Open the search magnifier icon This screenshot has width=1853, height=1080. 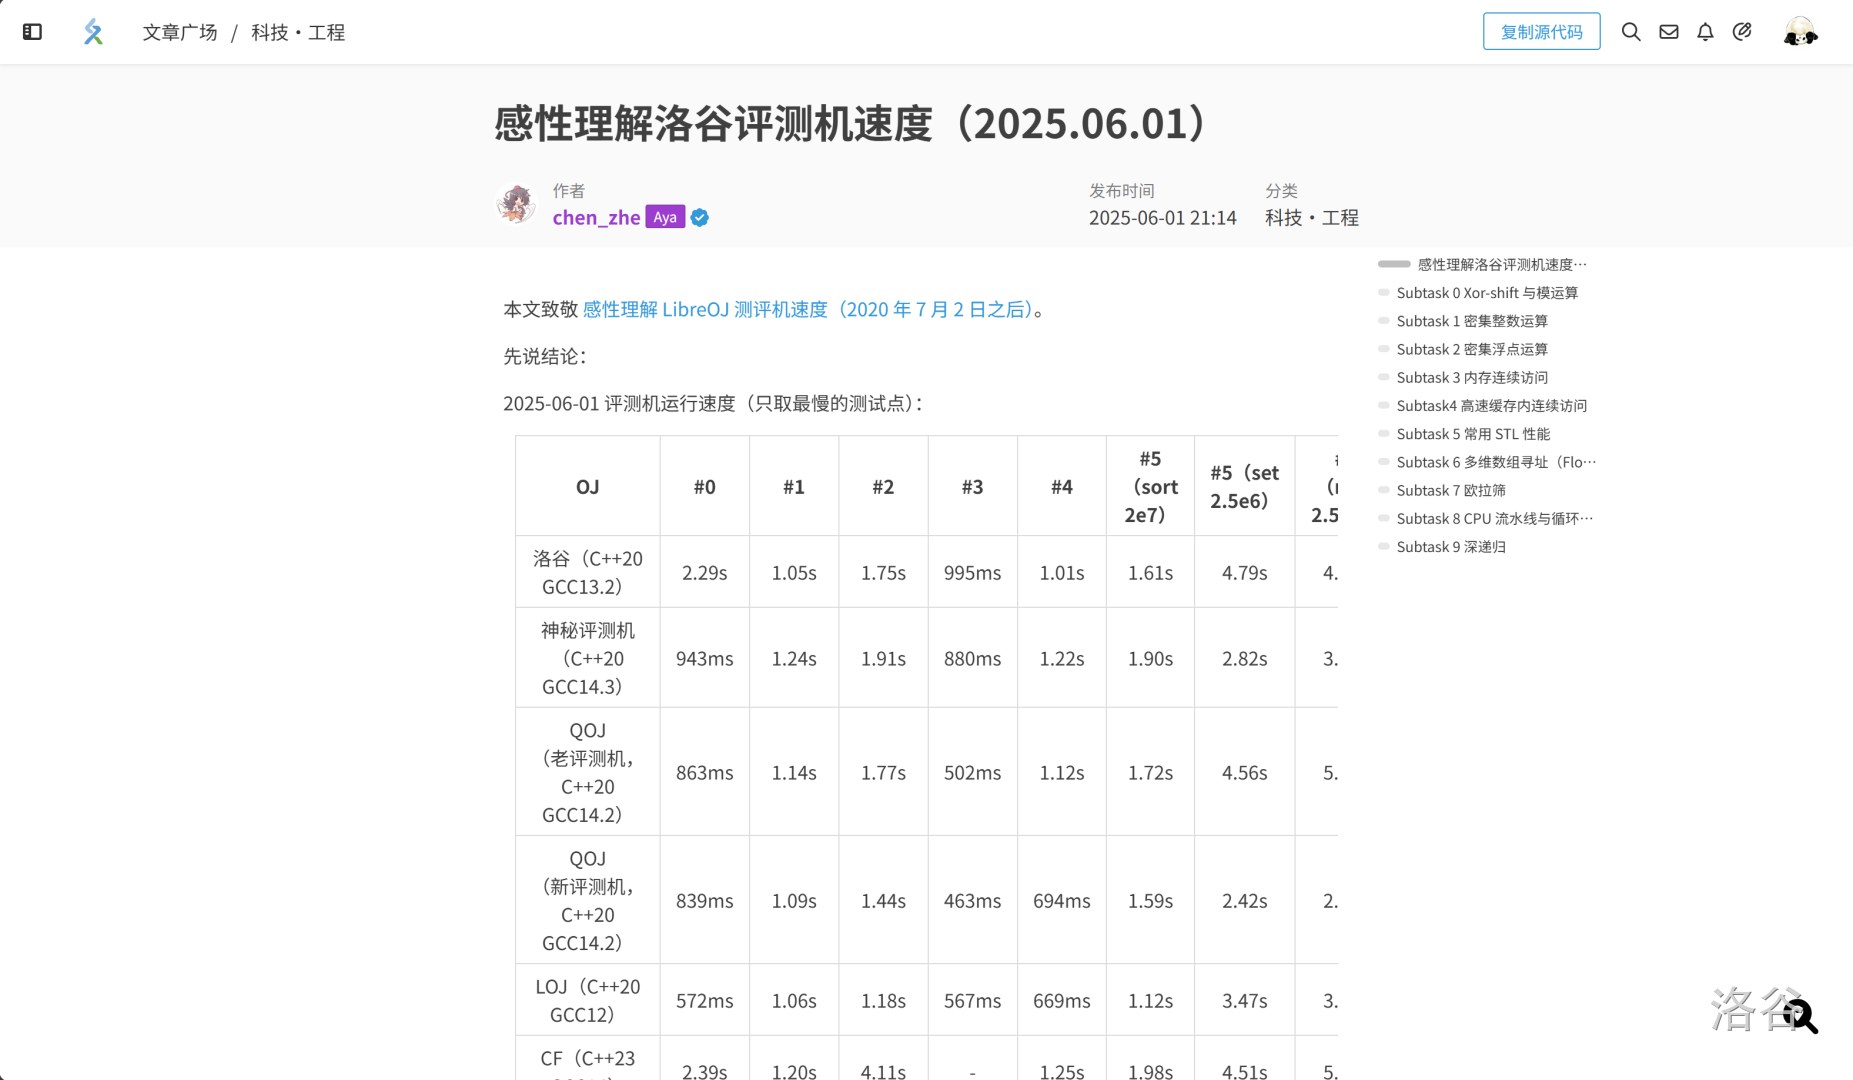click(x=1630, y=32)
